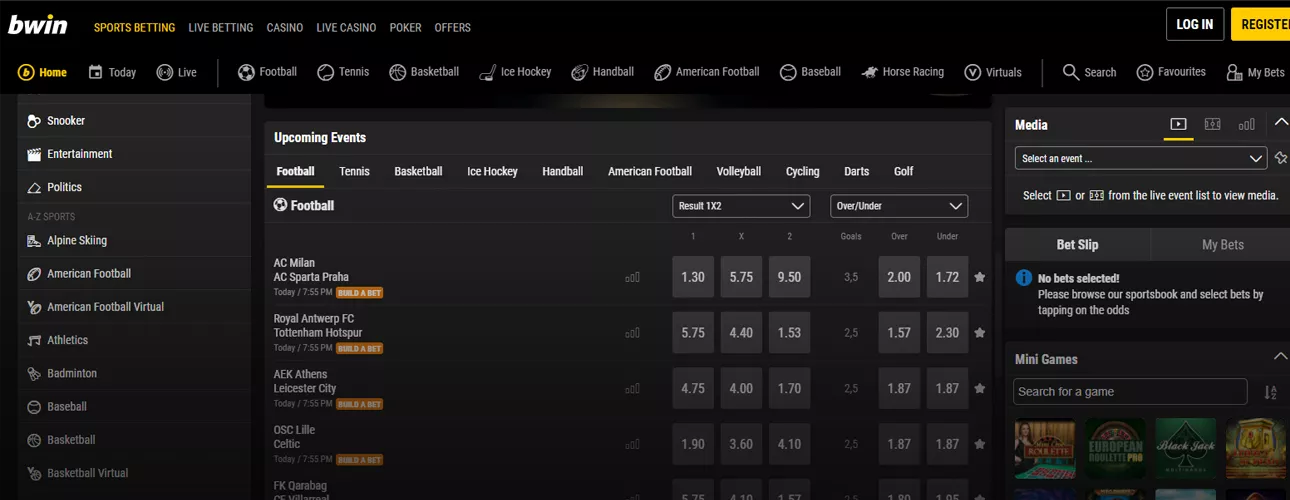Open the European Roulette Pro mini game

(x=1115, y=450)
